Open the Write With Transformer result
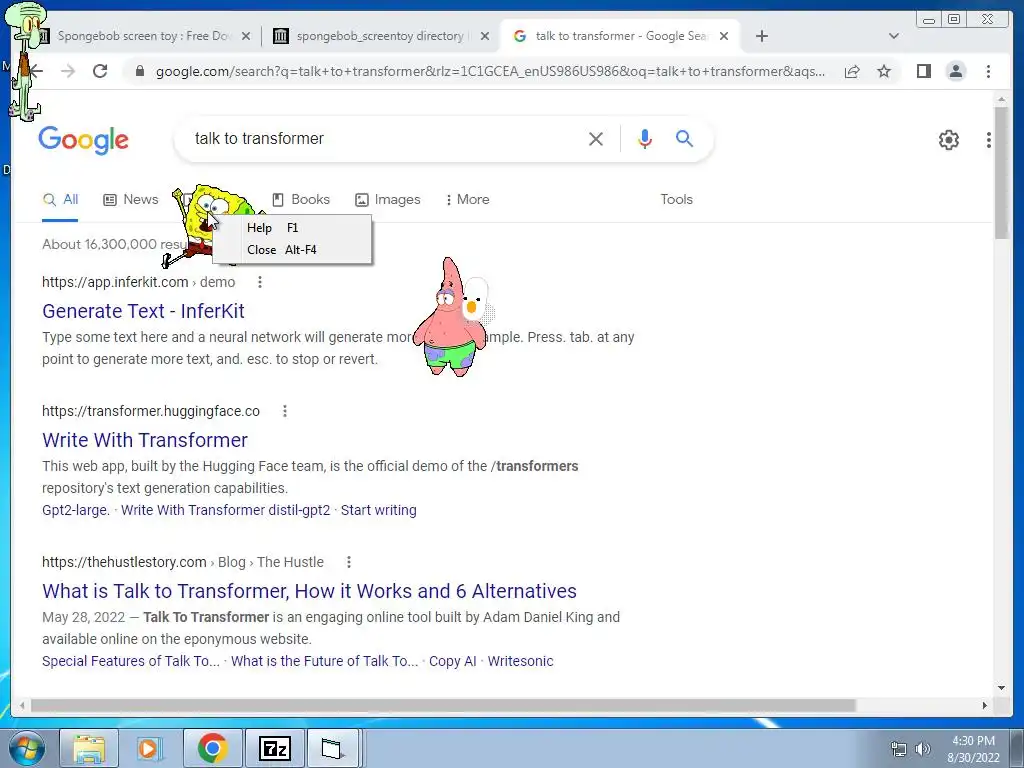The height and width of the screenshot is (768, 1024). (x=144, y=440)
